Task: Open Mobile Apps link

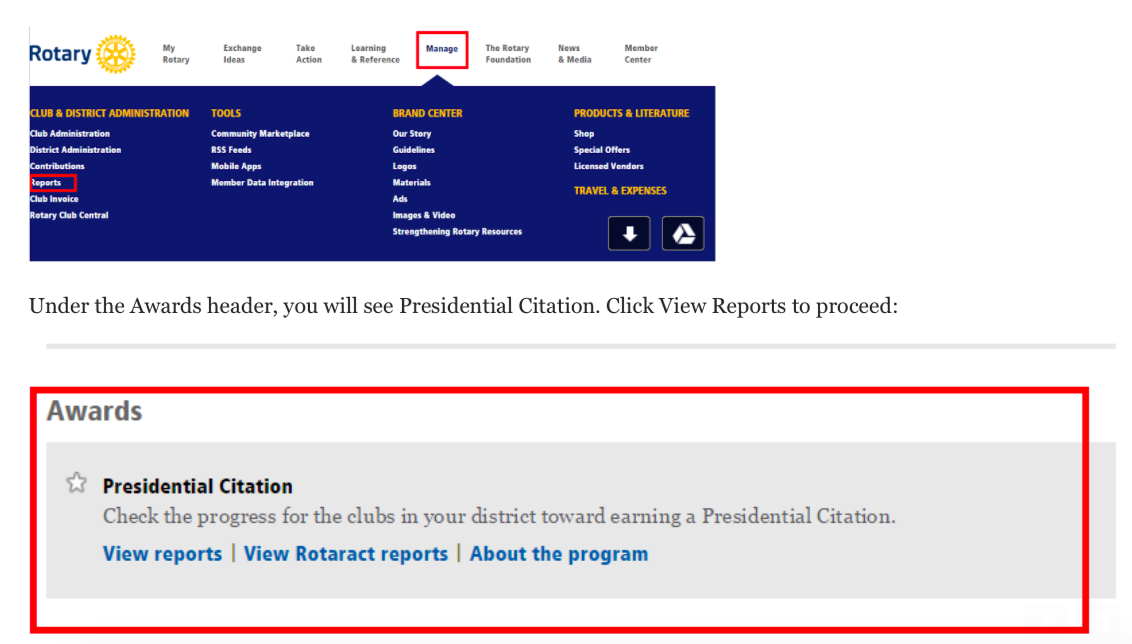Action: pos(236,166)
